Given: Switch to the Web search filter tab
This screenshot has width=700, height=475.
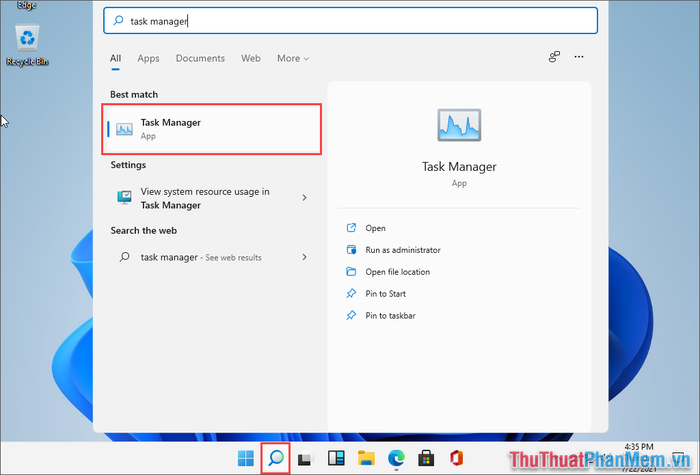Looking at the screenshot, I should [250, 58].
